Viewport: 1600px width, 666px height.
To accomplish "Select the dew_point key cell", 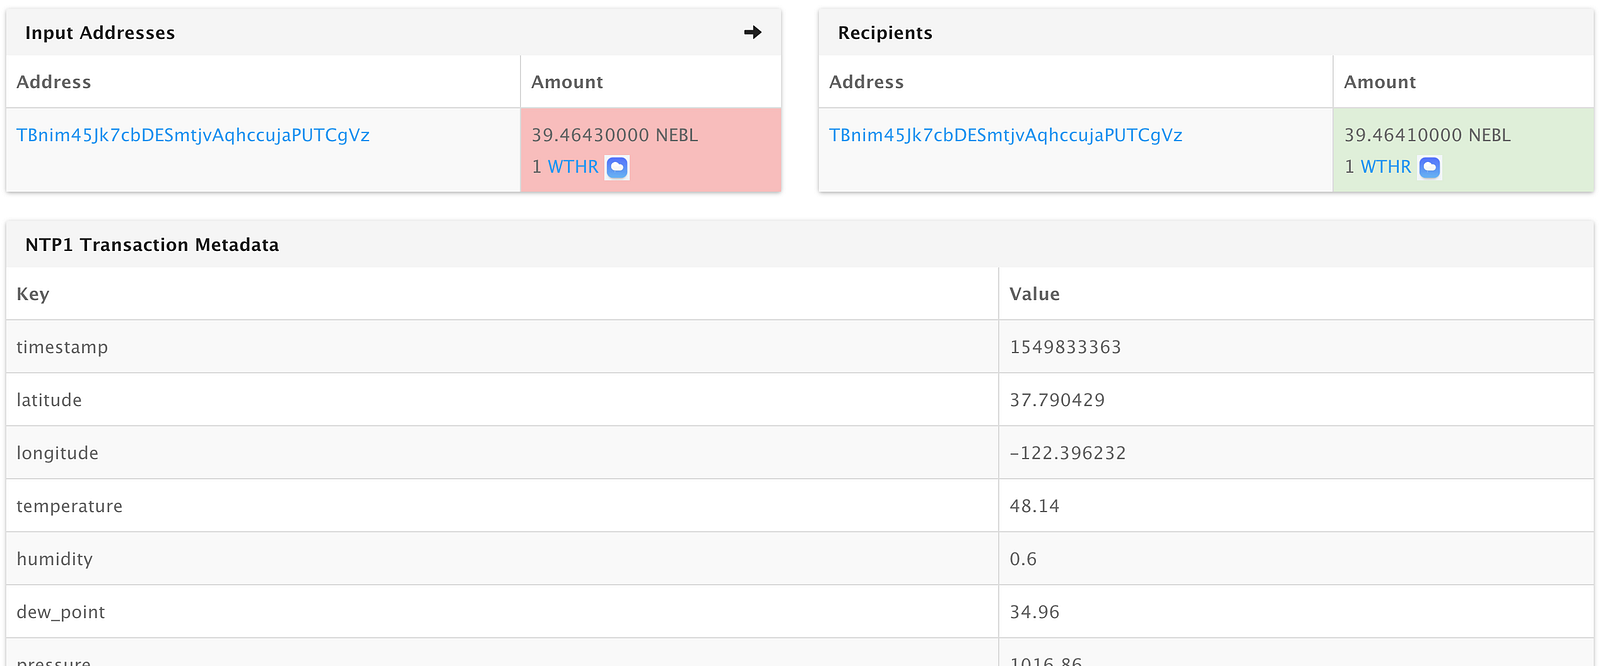I will pyautogui.click(x=502, y=612).
